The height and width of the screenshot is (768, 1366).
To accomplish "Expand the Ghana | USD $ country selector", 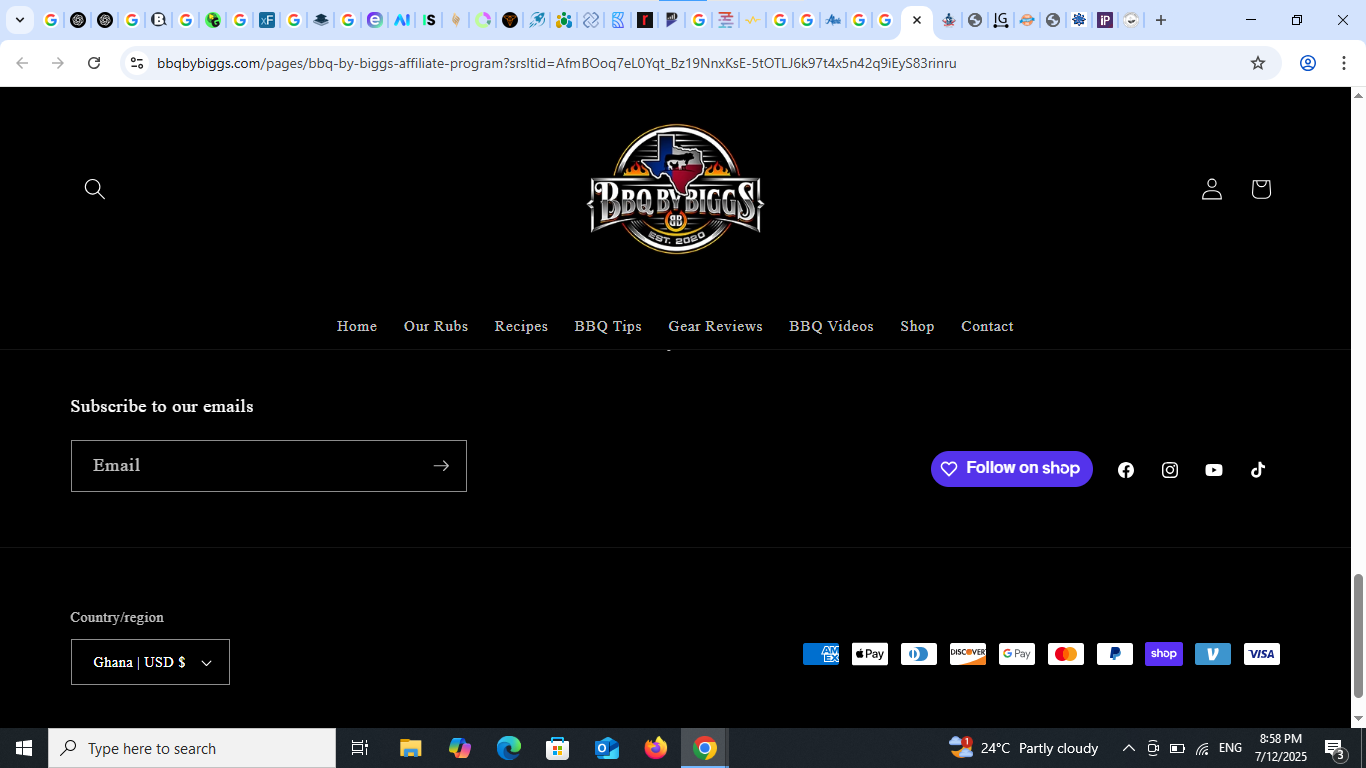I will coord(150,662).
